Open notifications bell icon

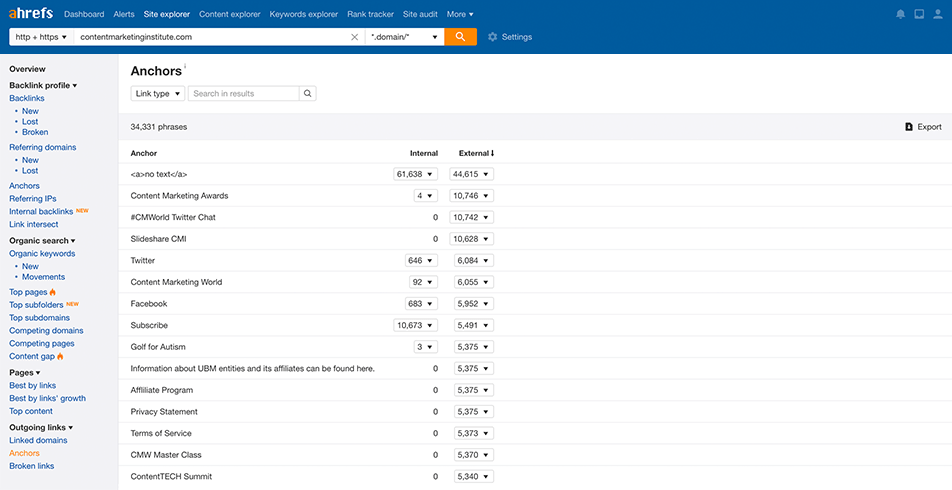point(900,15)
